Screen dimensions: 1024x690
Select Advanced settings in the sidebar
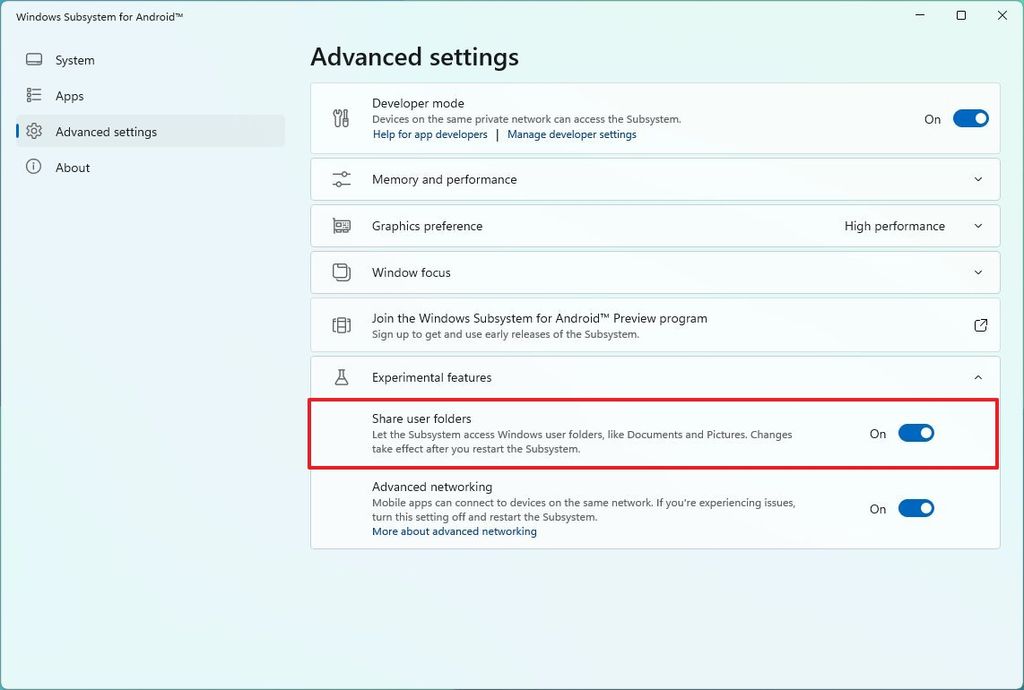coord(104,131)
